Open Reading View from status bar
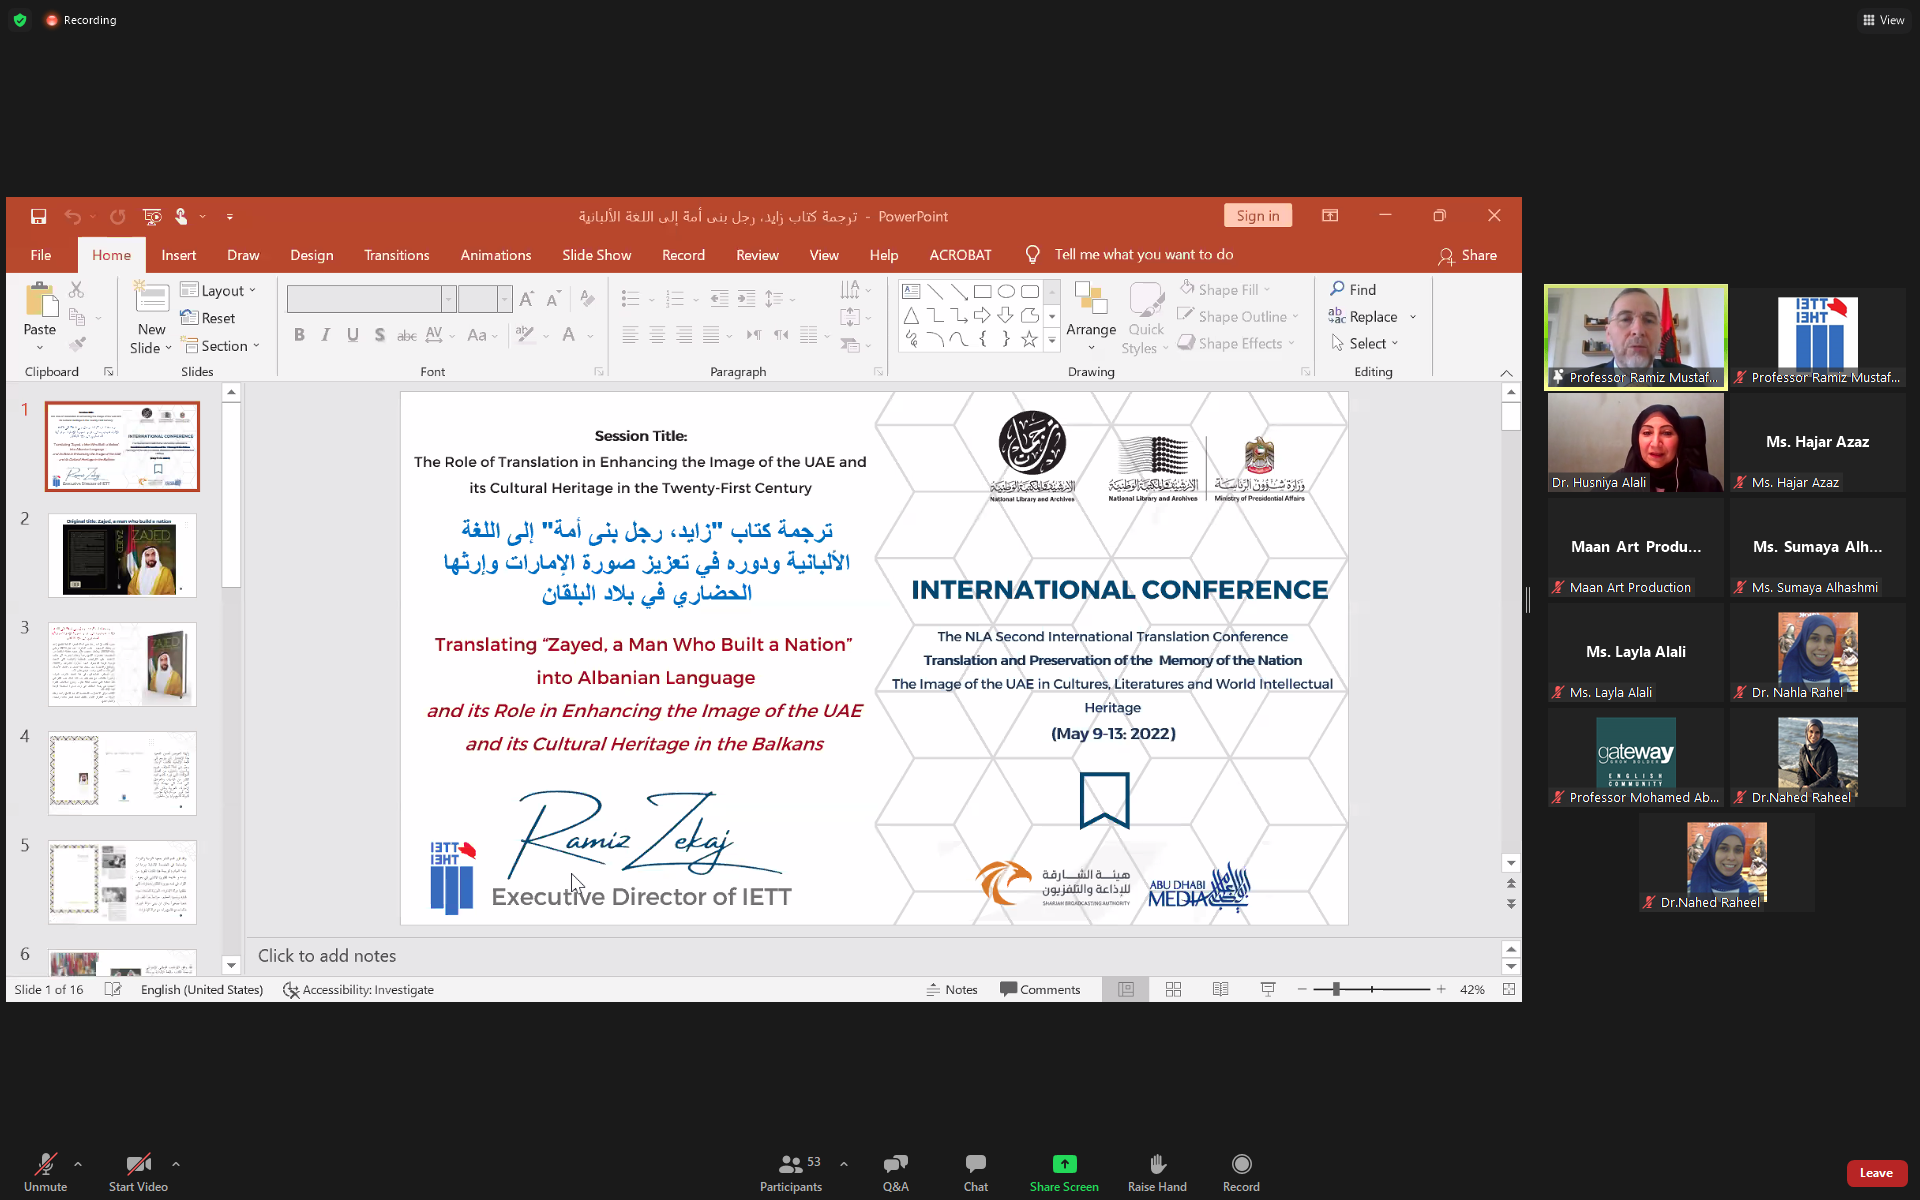This screenshot has height=1200, width=1920. pos(1220,989)
